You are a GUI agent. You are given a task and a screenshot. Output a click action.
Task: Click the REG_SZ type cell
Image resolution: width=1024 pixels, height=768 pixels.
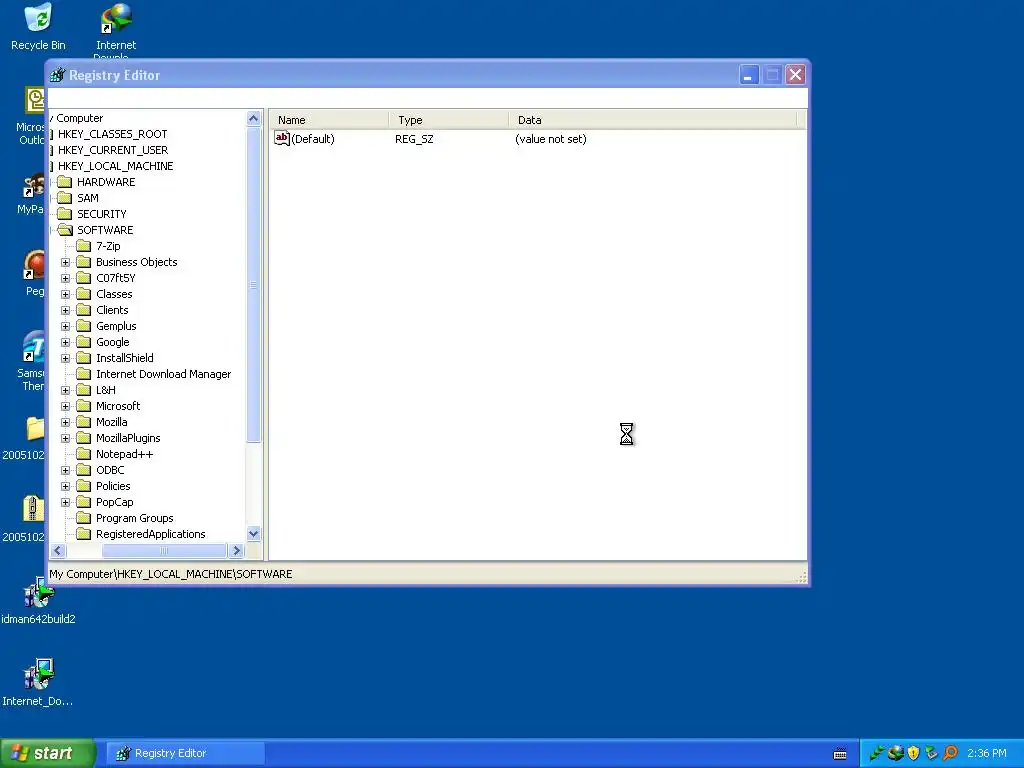click(414, 139)
